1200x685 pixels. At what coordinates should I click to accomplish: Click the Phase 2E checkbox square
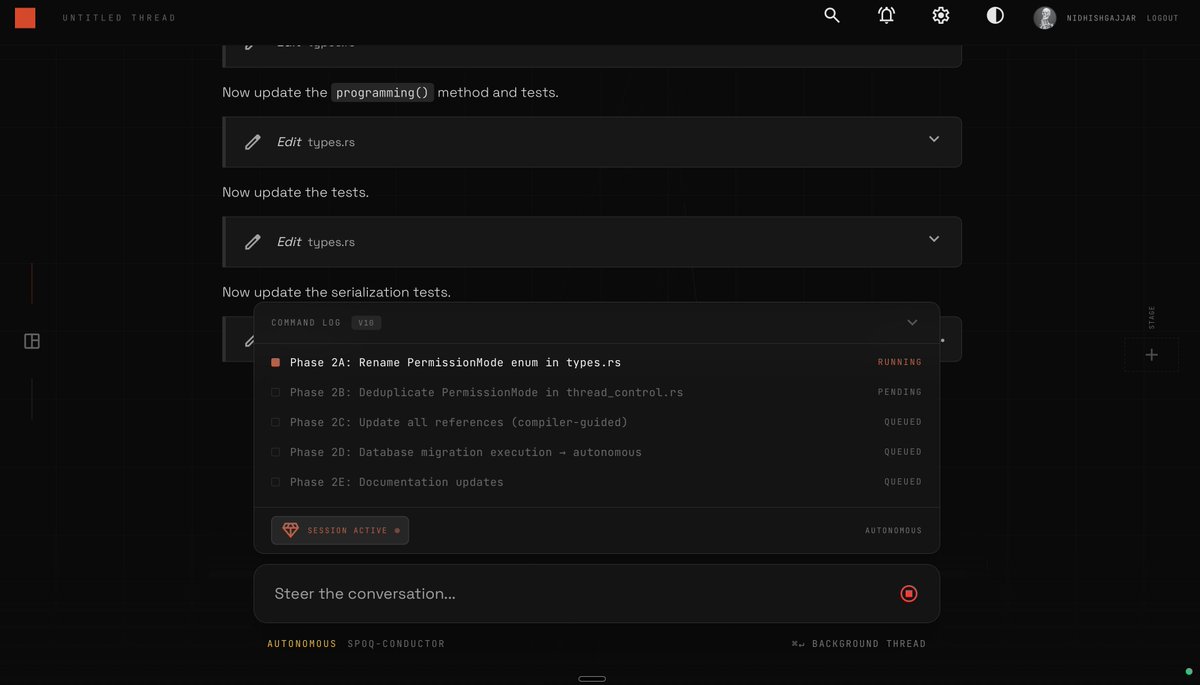(x=275, y=482)
